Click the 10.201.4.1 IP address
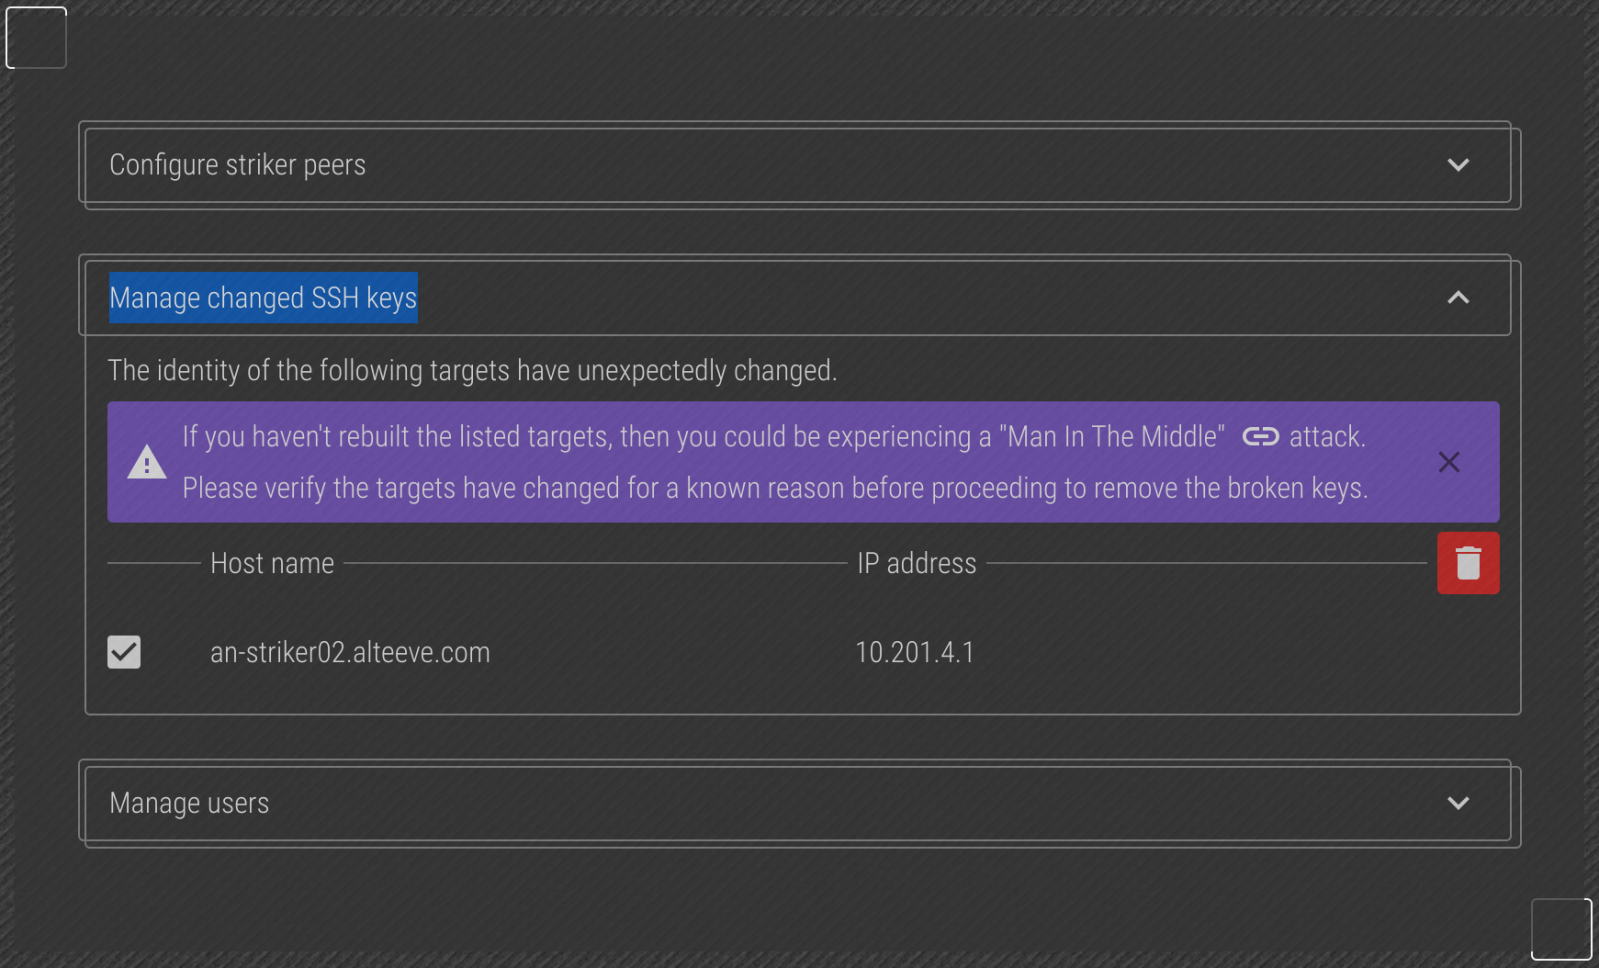 pyautogui.click(x=914, y=652)
